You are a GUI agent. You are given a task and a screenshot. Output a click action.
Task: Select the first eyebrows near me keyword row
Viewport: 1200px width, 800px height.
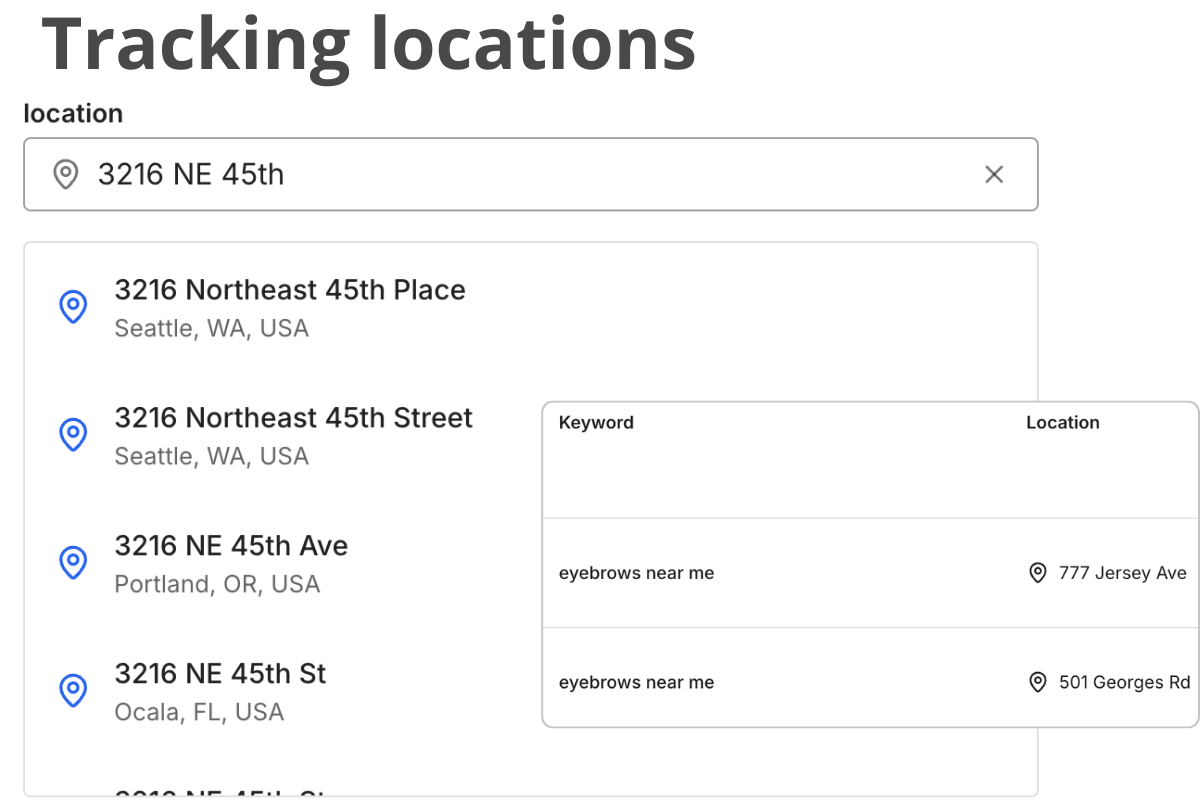(x=636, y=572)
